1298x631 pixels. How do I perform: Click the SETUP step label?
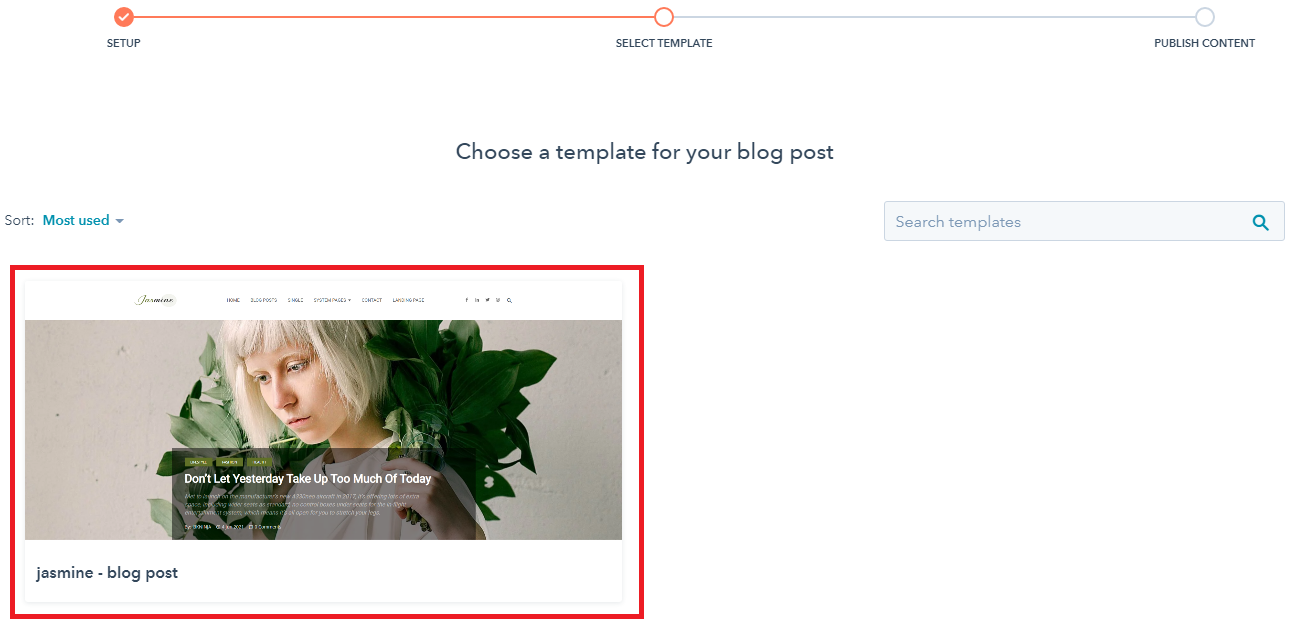(x=124, y=43)
